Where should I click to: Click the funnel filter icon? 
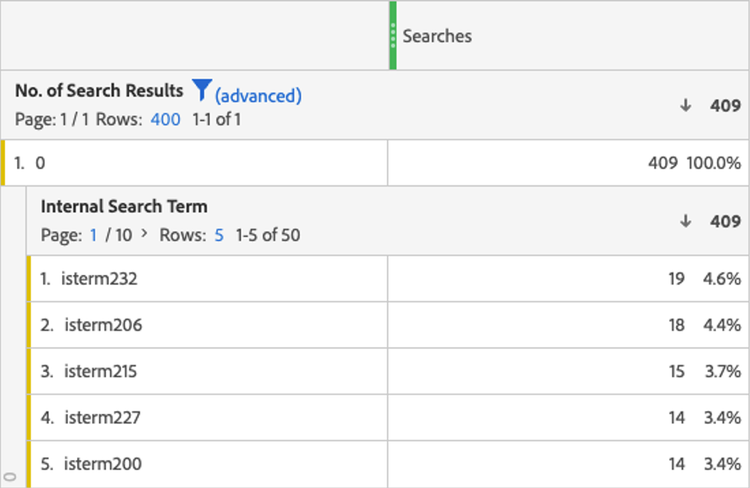tap(201, 91)
